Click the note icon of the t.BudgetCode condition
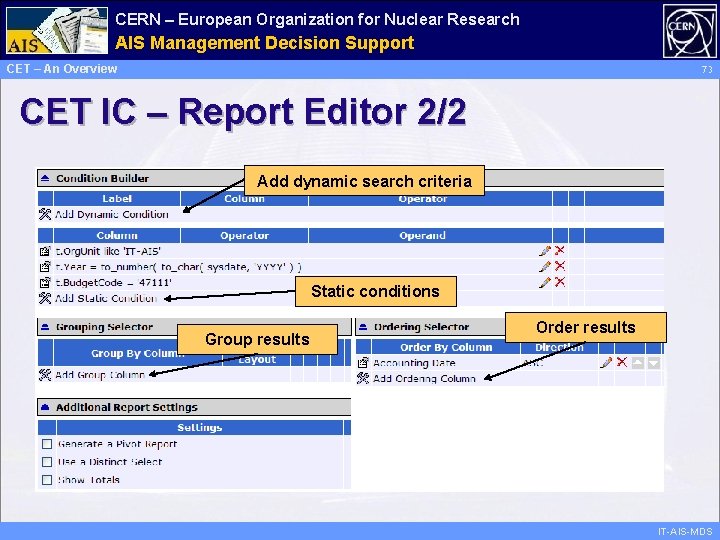Image resolution: width=720 pixels, height=540 pixels. click(45, 282)
